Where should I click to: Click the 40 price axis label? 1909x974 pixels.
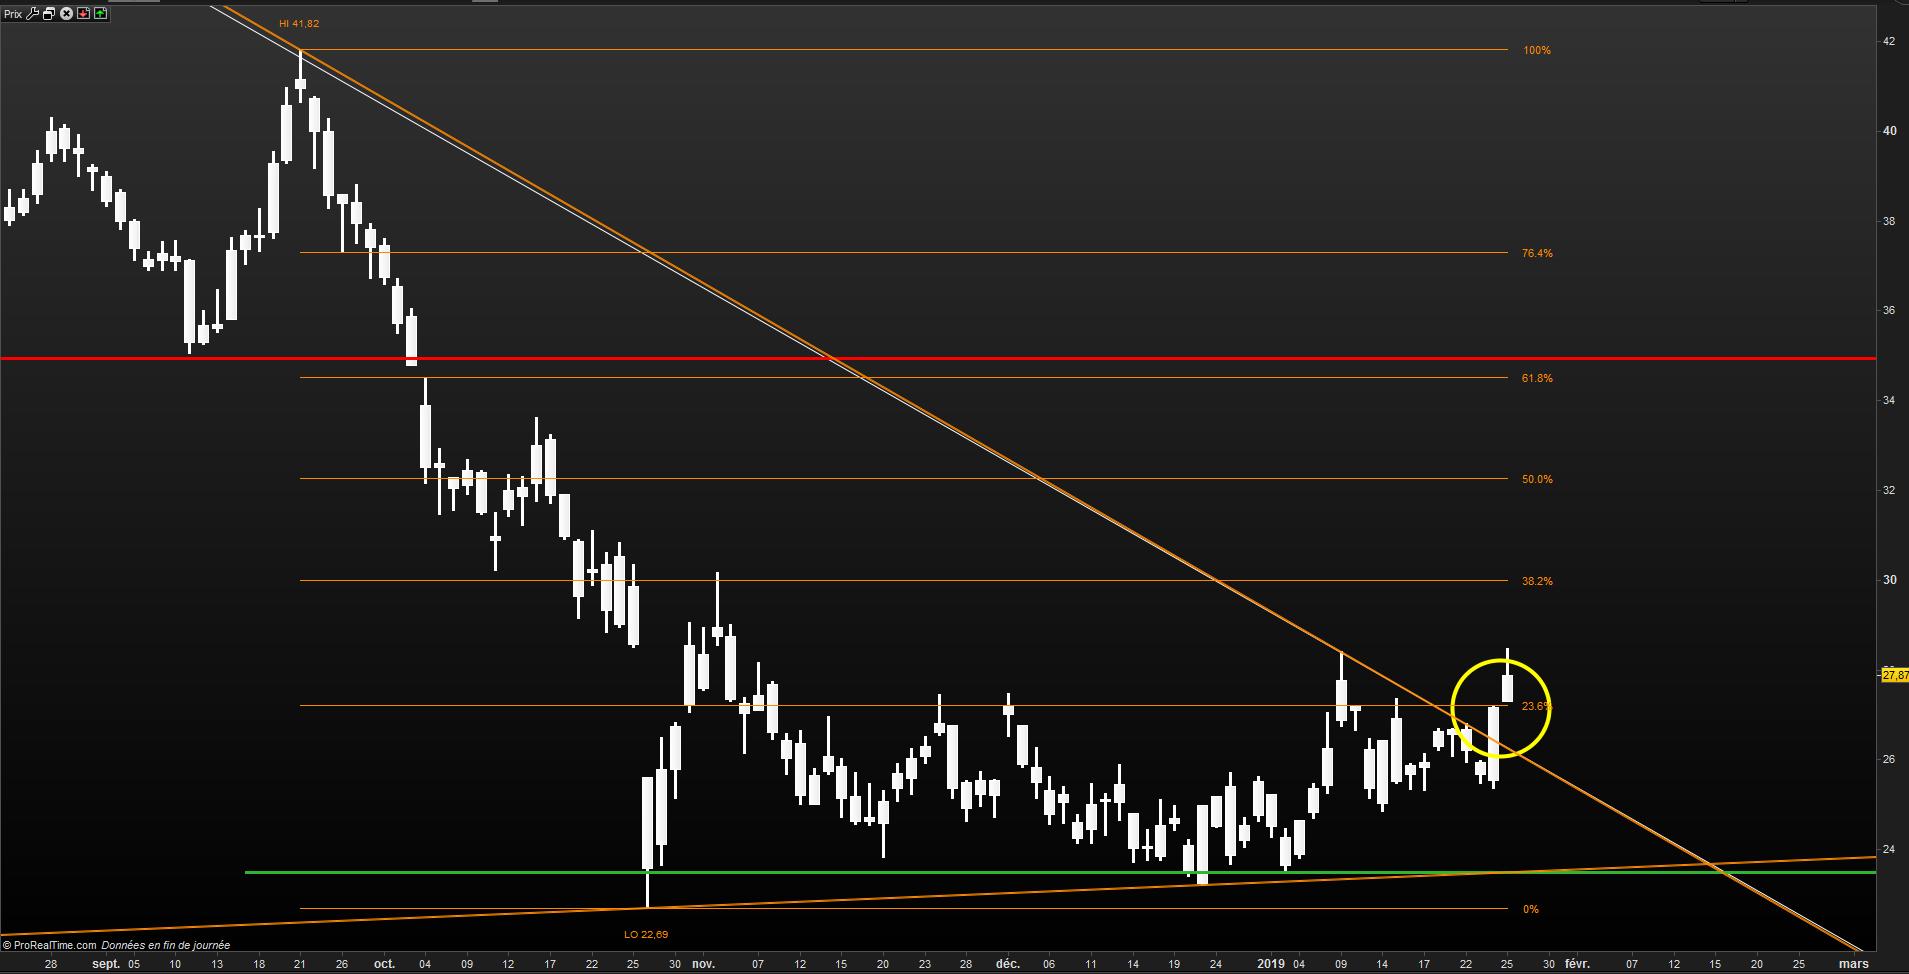[x=1889, y=131]
